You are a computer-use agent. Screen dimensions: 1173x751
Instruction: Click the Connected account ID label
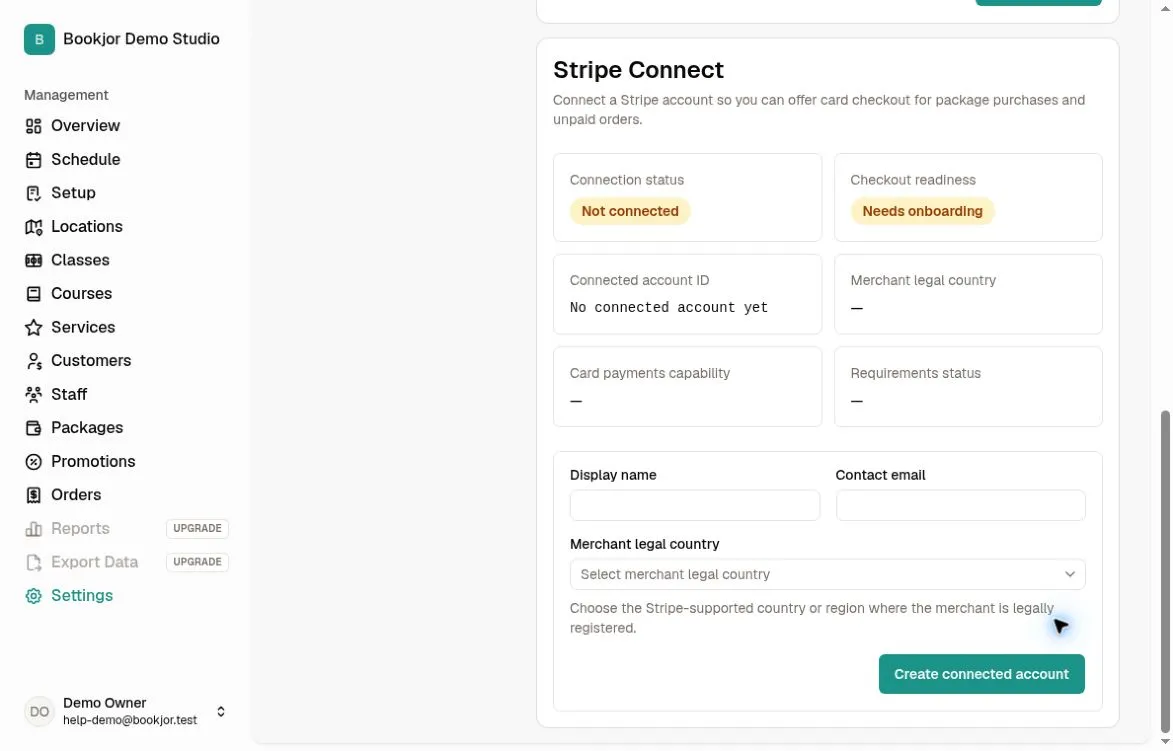coord(640,281)
